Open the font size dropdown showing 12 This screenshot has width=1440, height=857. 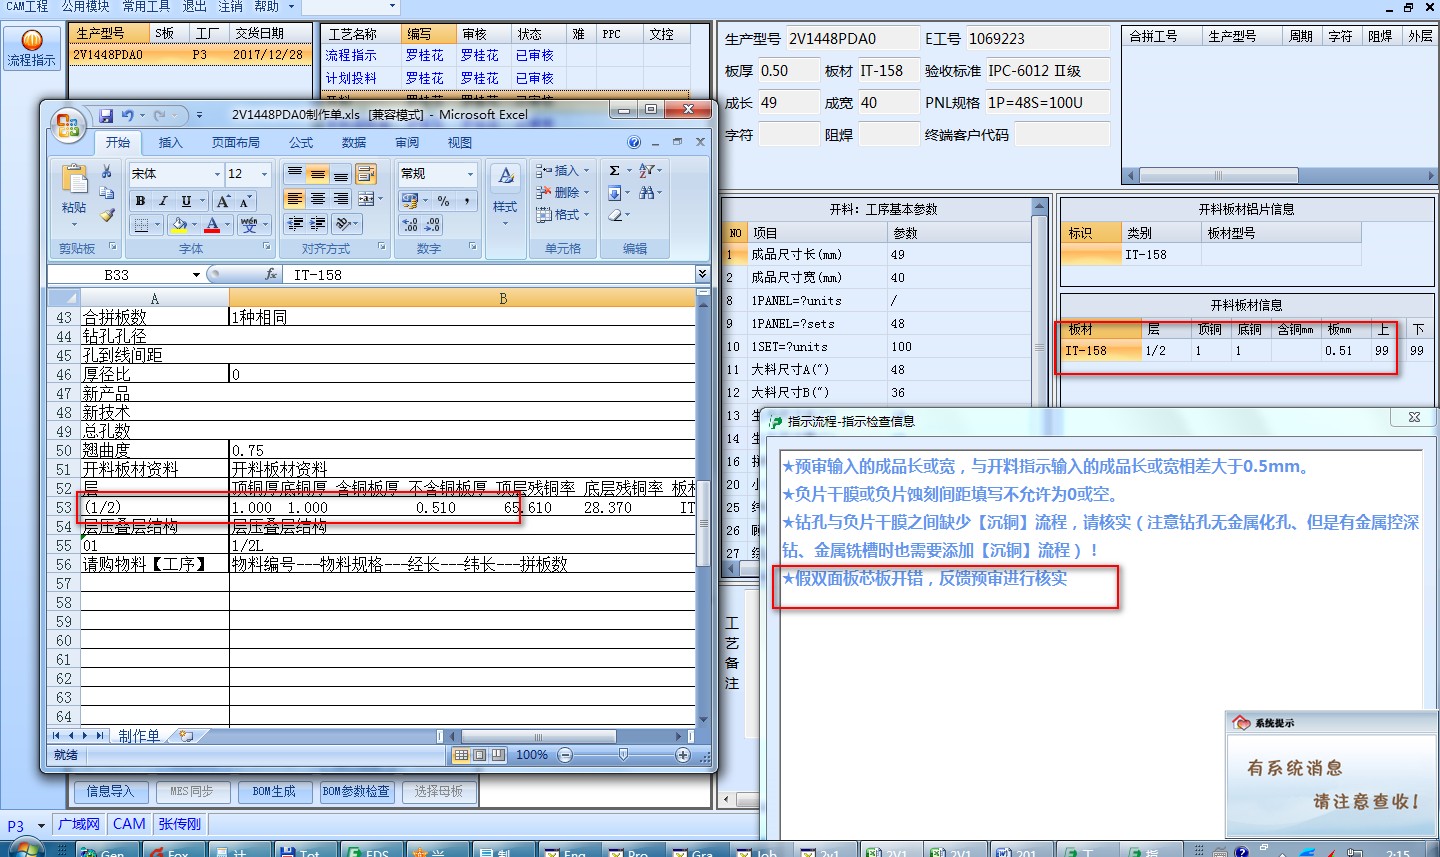tap(265, 174)
